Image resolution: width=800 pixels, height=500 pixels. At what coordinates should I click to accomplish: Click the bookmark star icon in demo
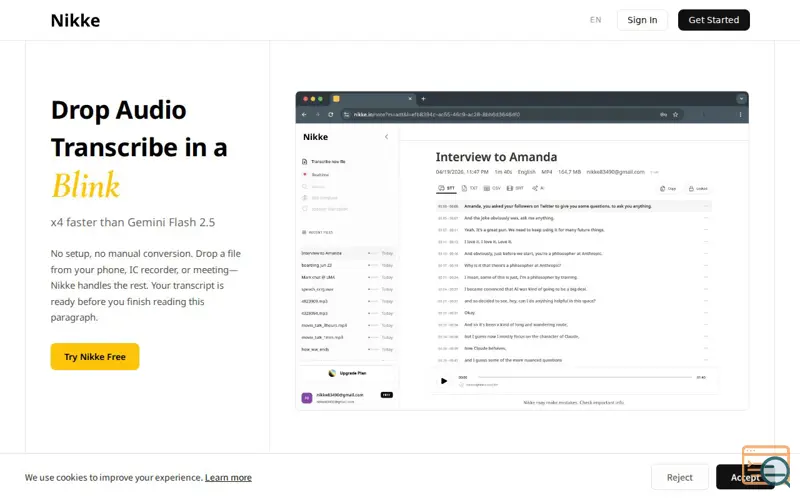pyautogui.click(x=676, y=114)
